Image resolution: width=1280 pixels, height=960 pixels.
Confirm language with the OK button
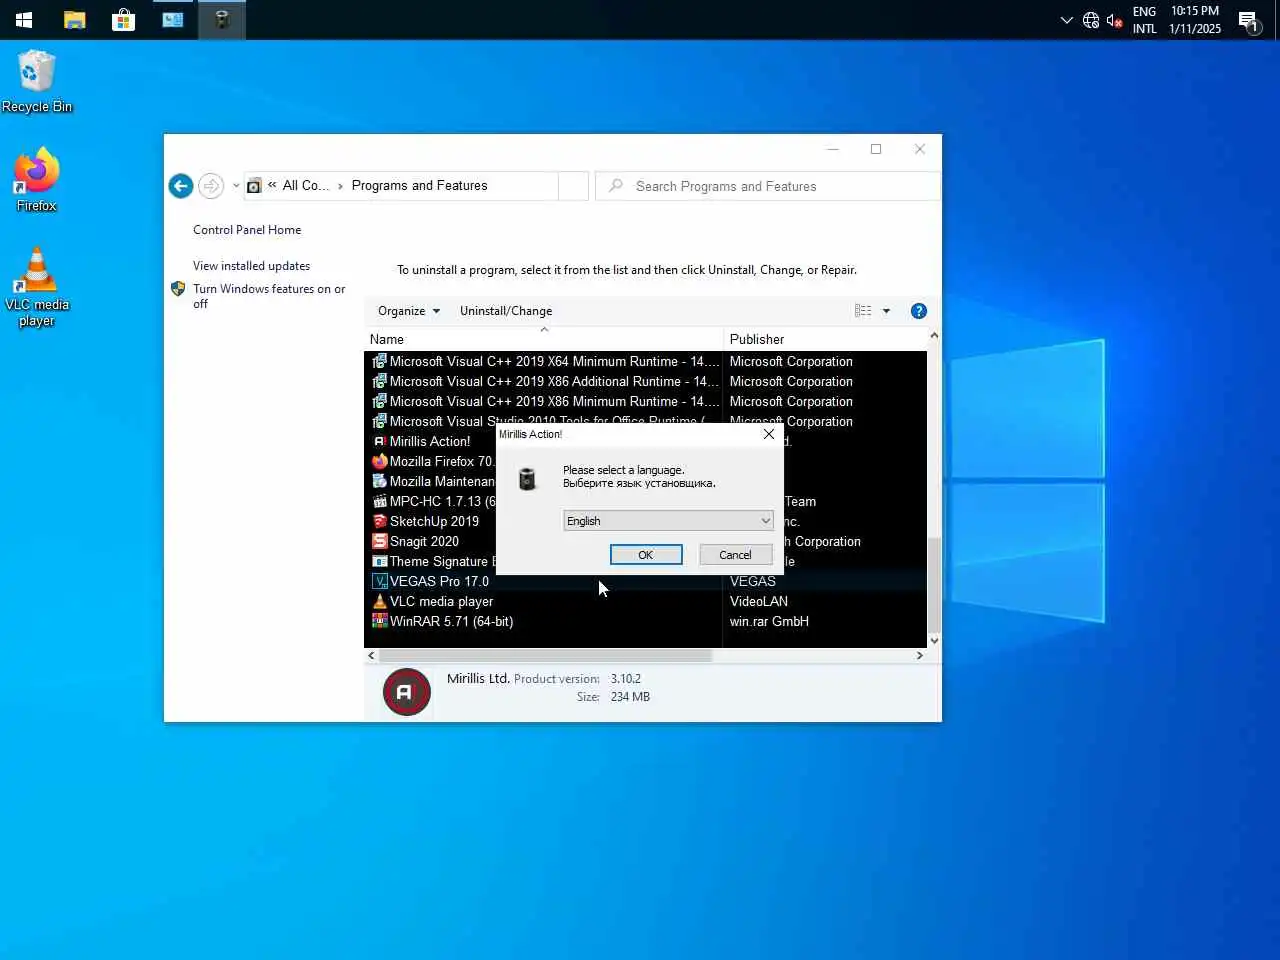(x=646, y=555)
